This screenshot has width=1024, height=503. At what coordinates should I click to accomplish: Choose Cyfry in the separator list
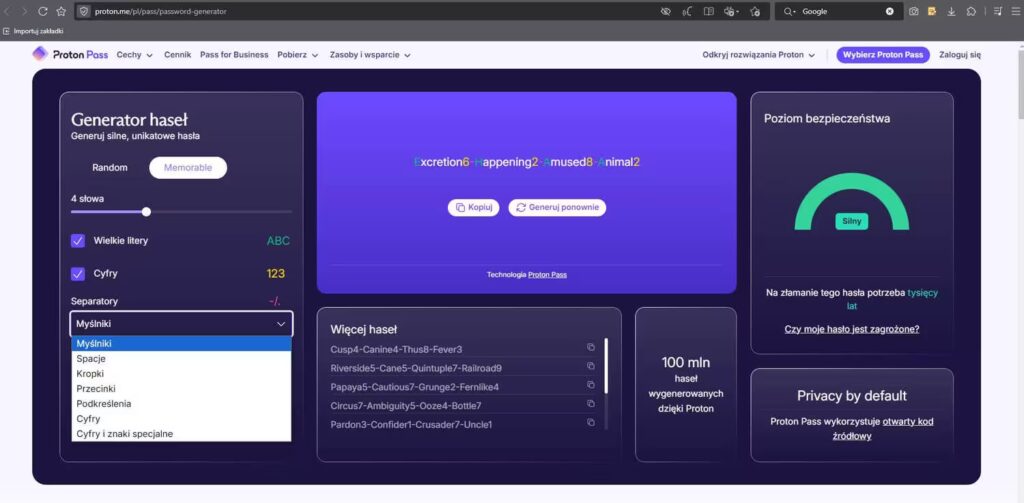point(182,419)
